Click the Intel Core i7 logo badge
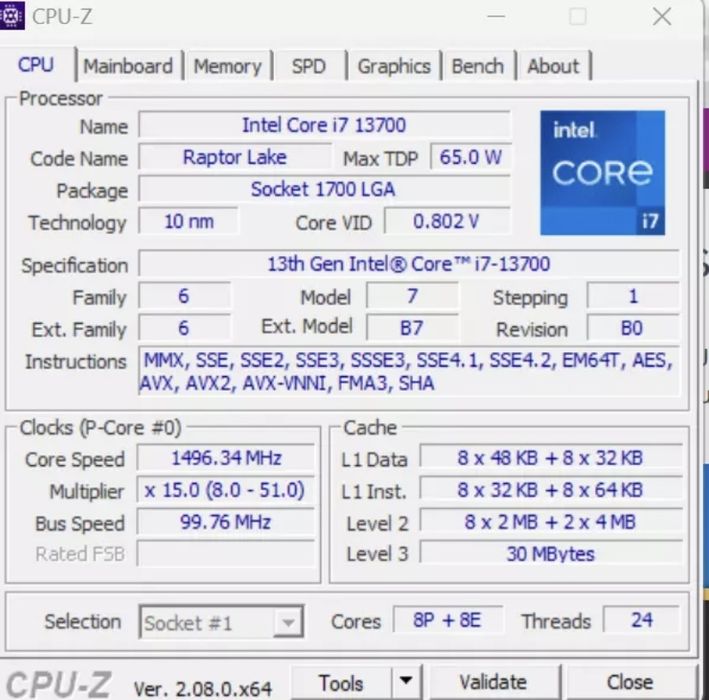Image resolution: width=709 pixels, height=700 pixels. 602,173
